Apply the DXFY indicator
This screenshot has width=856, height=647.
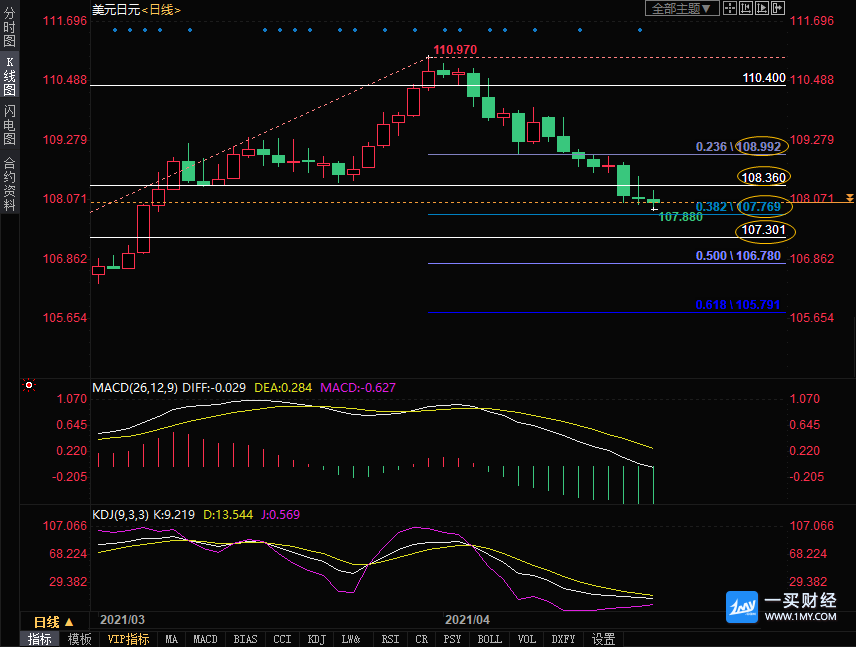[x=563, y=639]
